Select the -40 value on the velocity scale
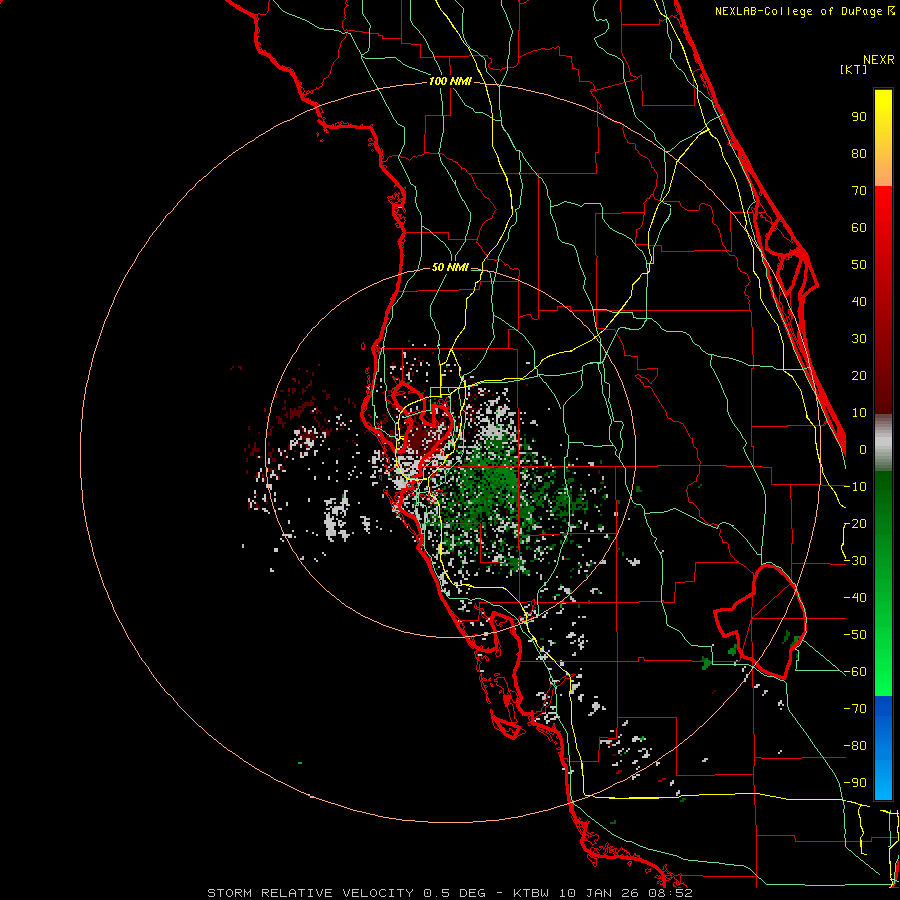 pyautogui.click(x=855, y=598)
